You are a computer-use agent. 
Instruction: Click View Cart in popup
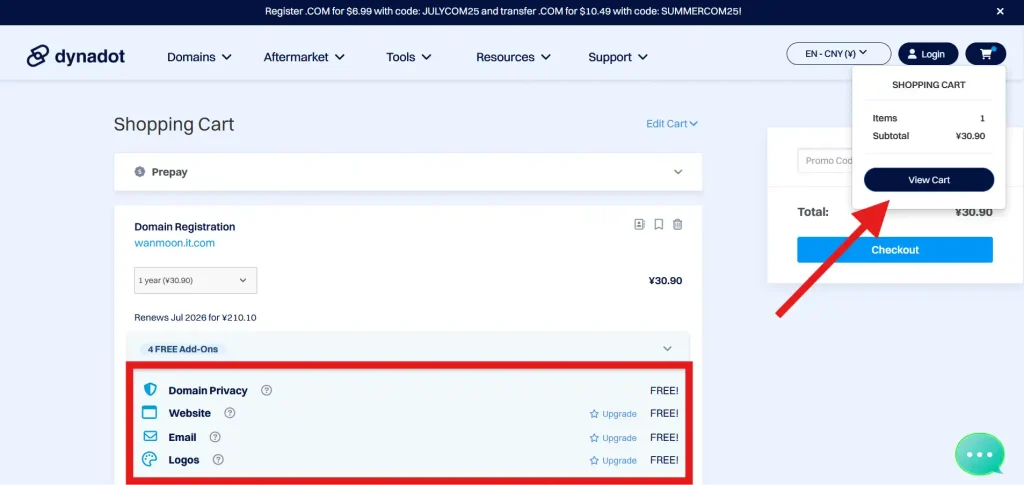[929, 180]
